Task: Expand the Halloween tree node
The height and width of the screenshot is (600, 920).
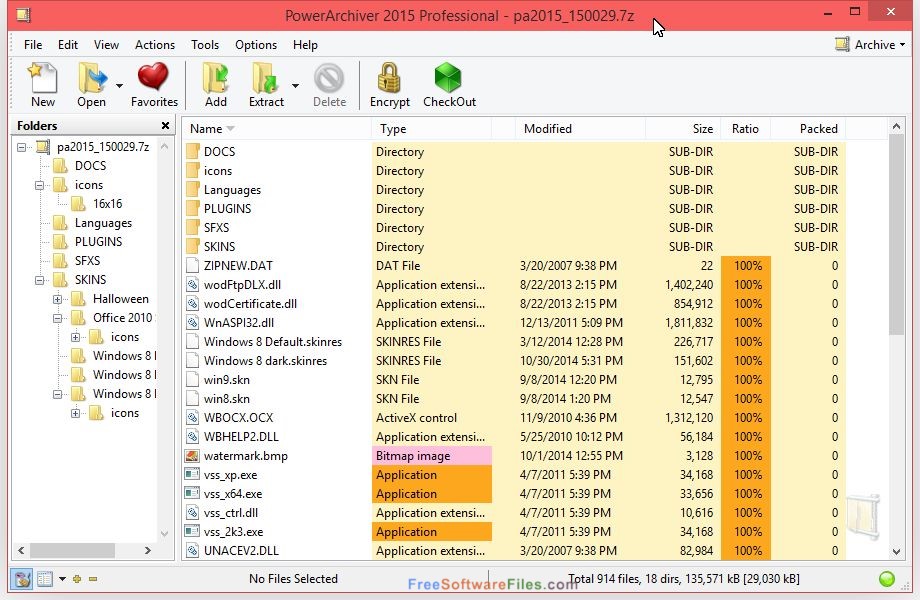Action: (x=58, y=299)
